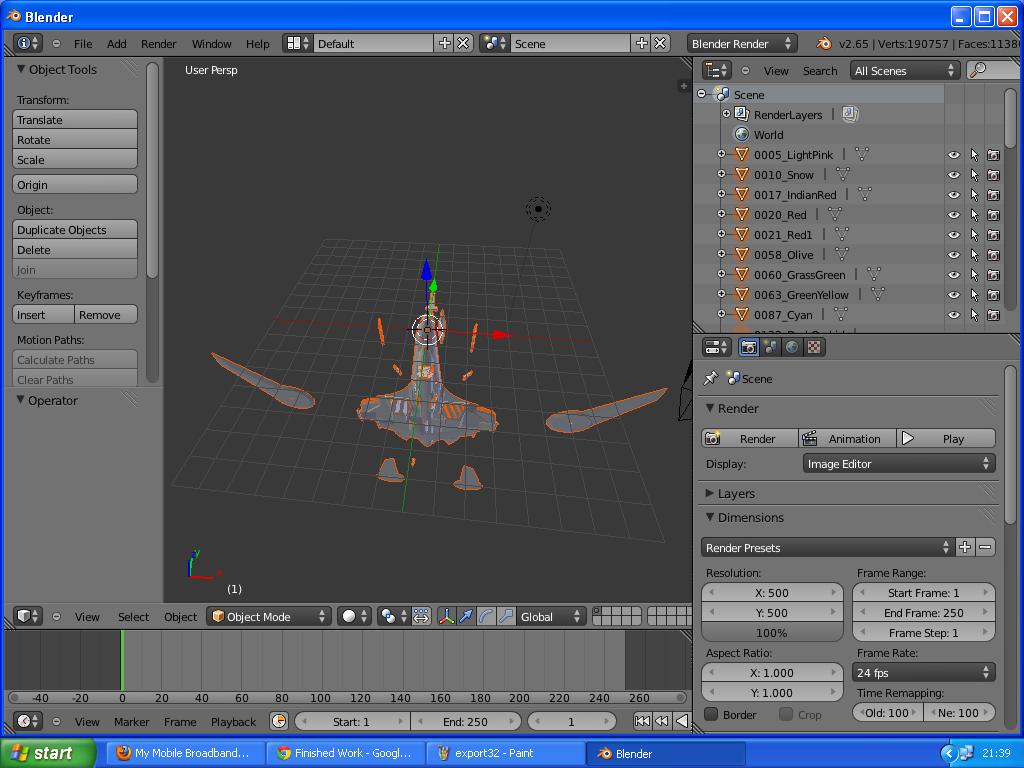
Task: Click the Duplicate Objects button
Action: [x=75, y=230]
